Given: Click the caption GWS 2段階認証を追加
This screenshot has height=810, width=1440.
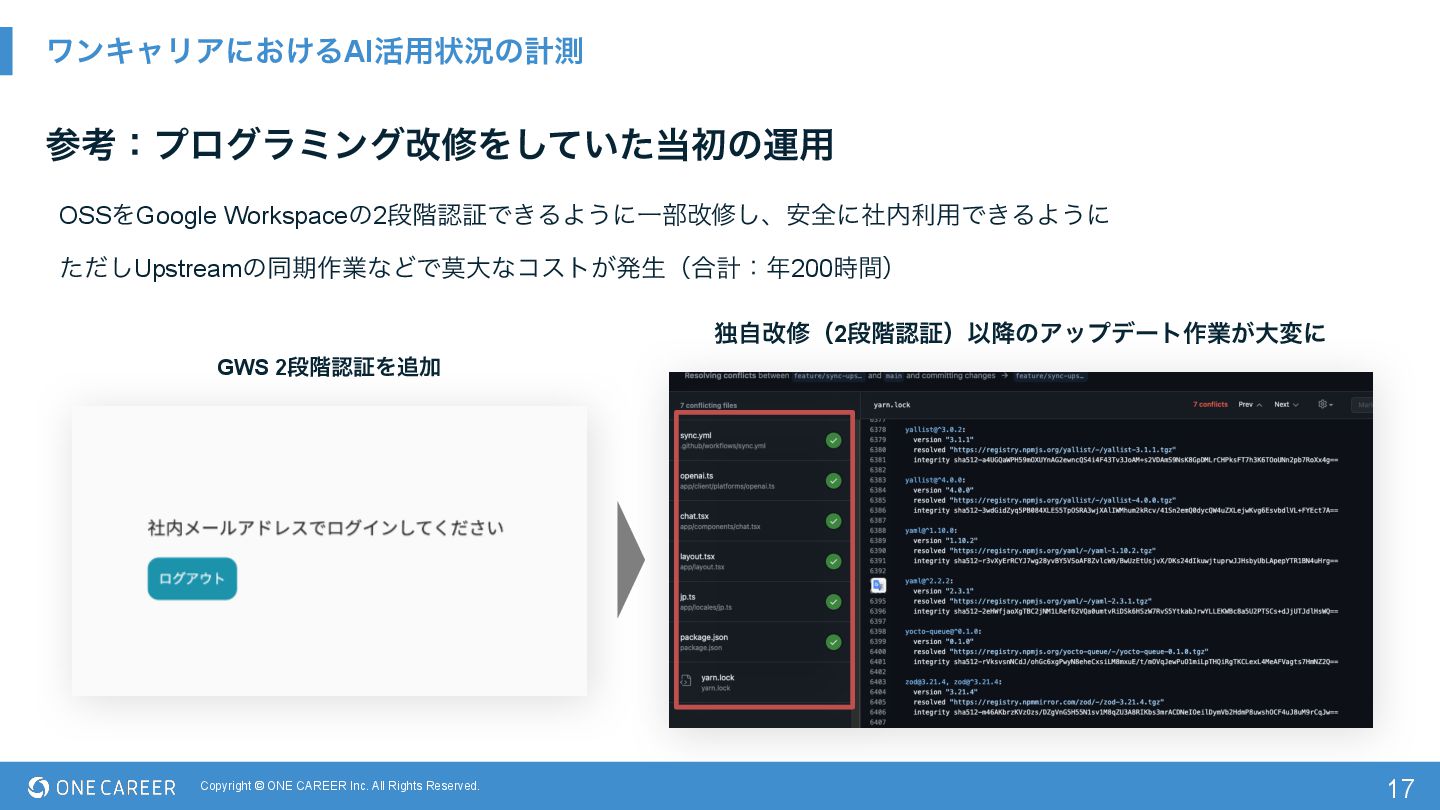Looking at the screenshot, I should pos(329,367).
